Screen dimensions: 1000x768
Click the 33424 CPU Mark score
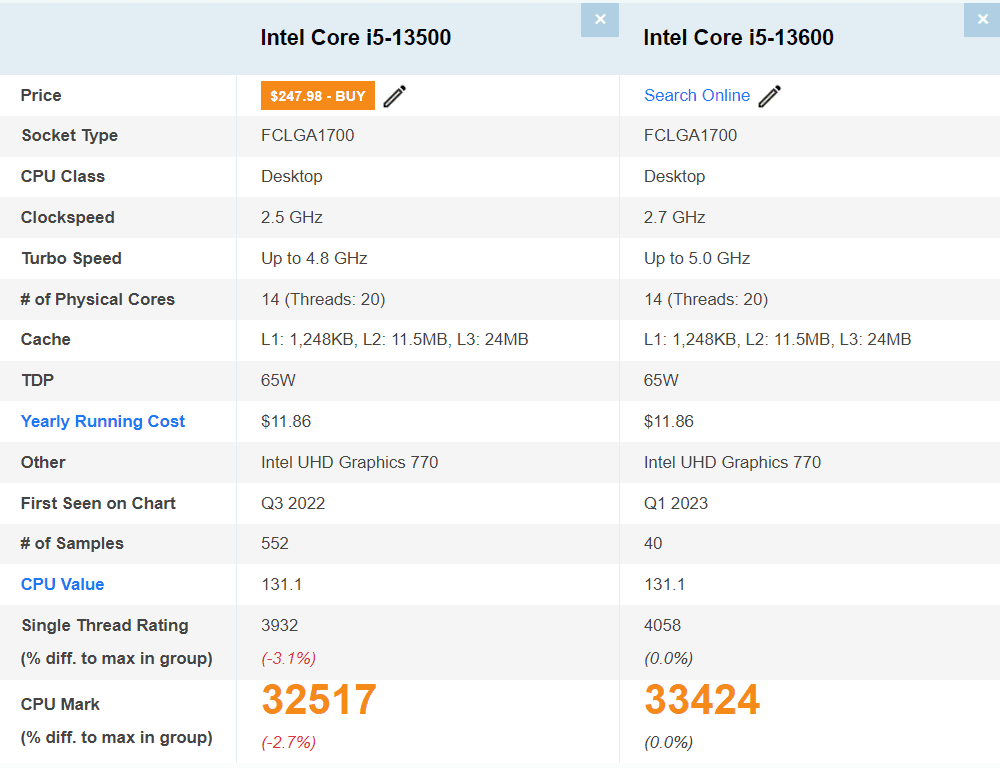tap(702, 700)
